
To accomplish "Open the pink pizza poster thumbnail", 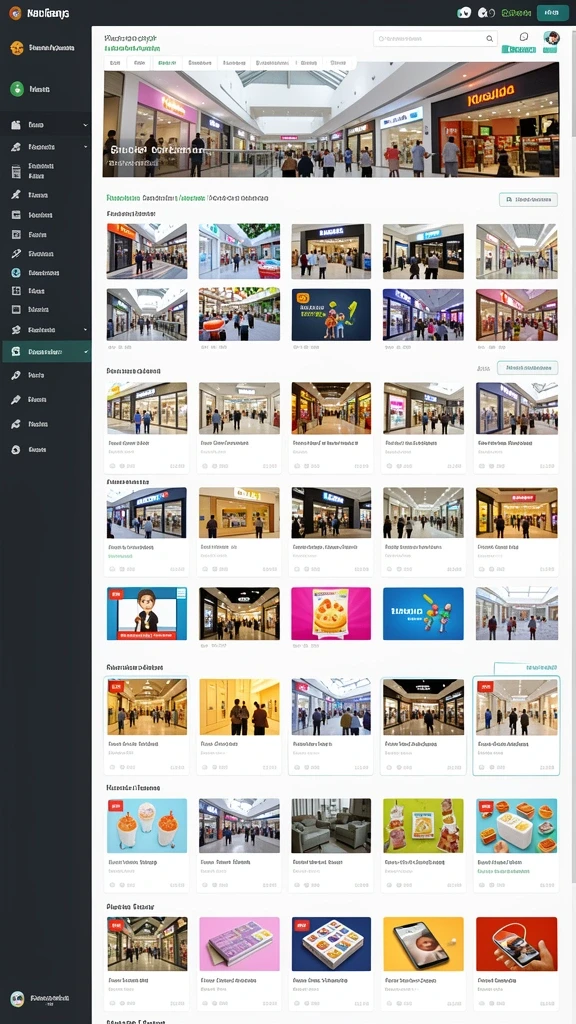I will (x=331, y=613).
